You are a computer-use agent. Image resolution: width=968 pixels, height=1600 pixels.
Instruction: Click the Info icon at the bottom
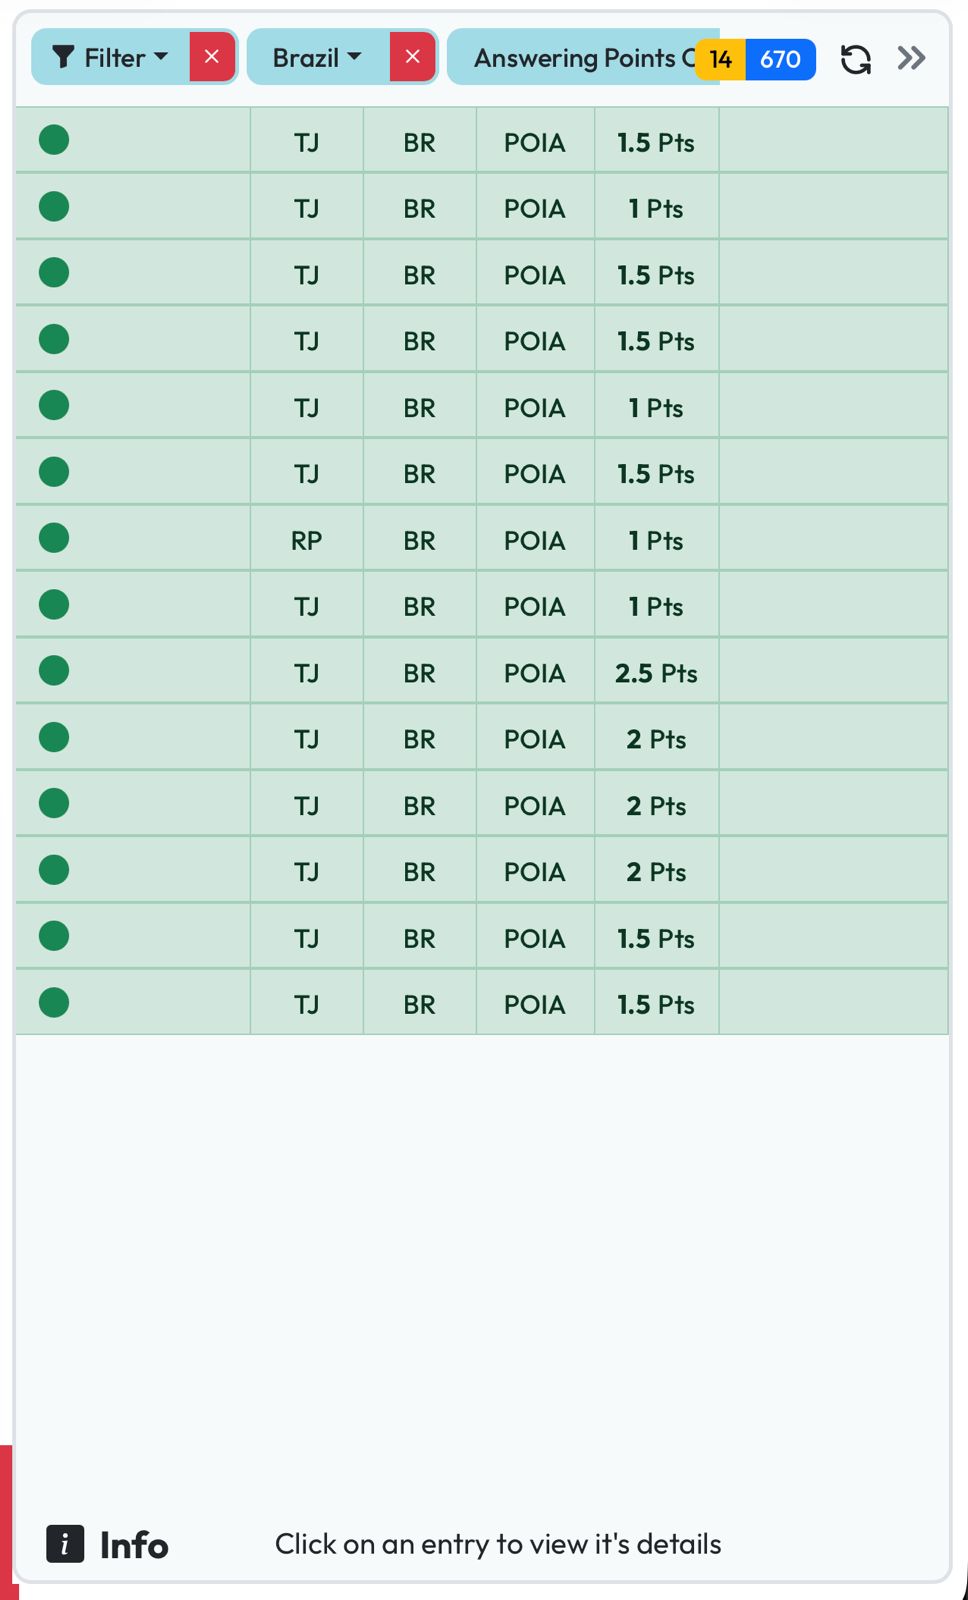(65, 1544)
